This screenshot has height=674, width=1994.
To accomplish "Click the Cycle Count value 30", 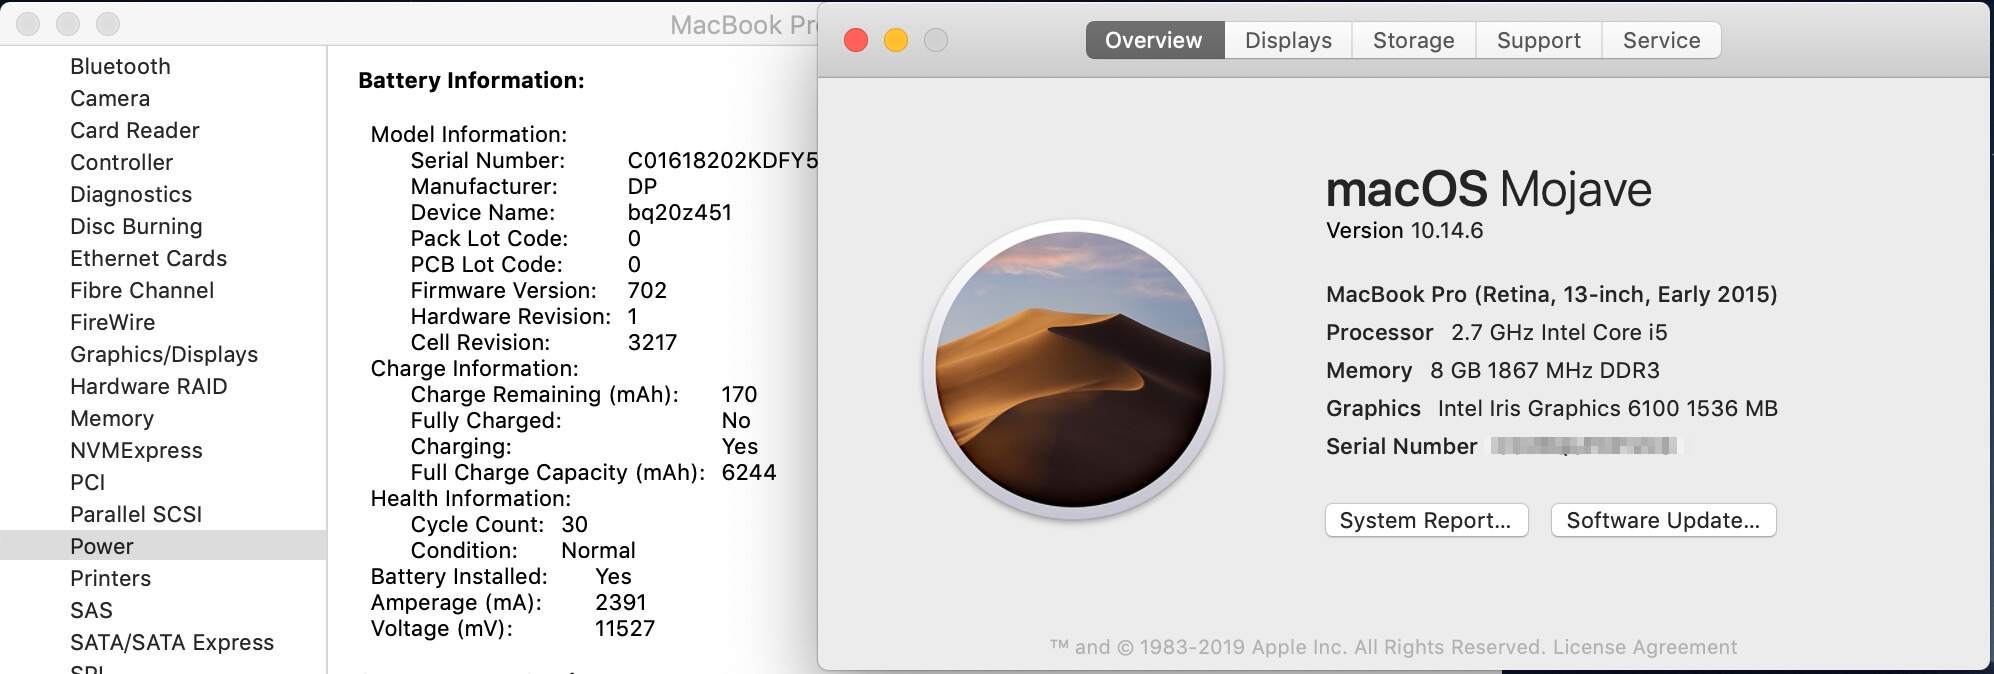I will click(574, 524).
